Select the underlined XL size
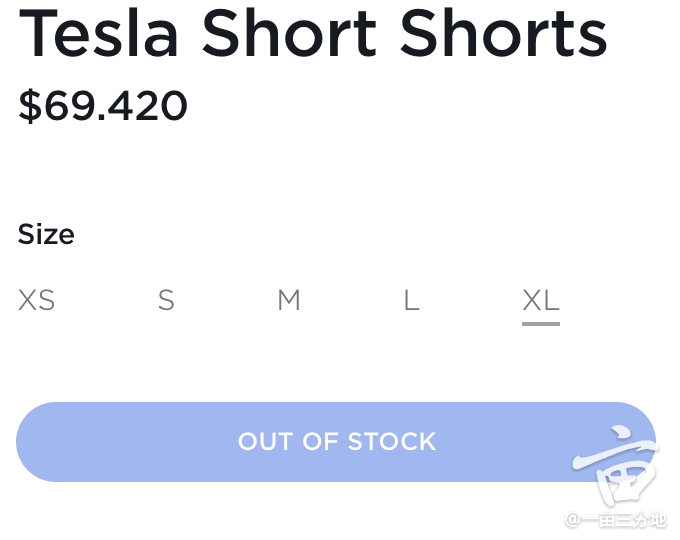 (x=541, y=300)
